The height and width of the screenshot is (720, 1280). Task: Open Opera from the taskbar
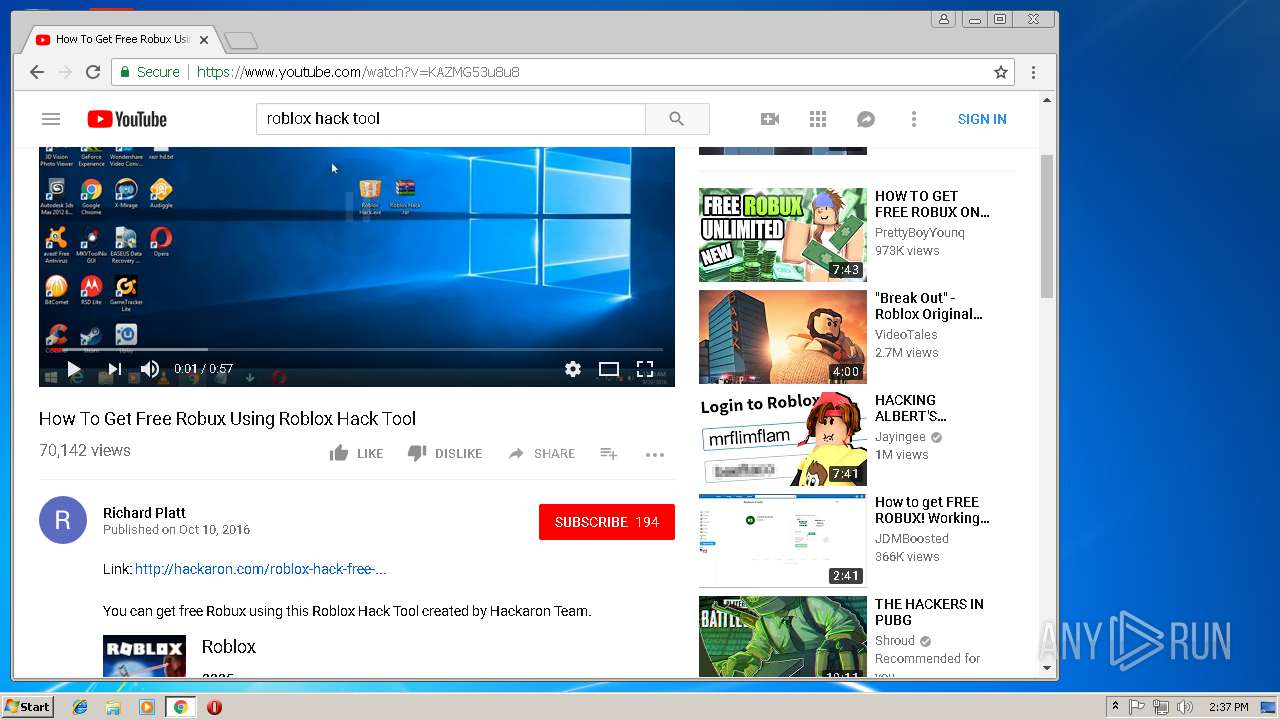pyautogui.click(x=214, y=707)
